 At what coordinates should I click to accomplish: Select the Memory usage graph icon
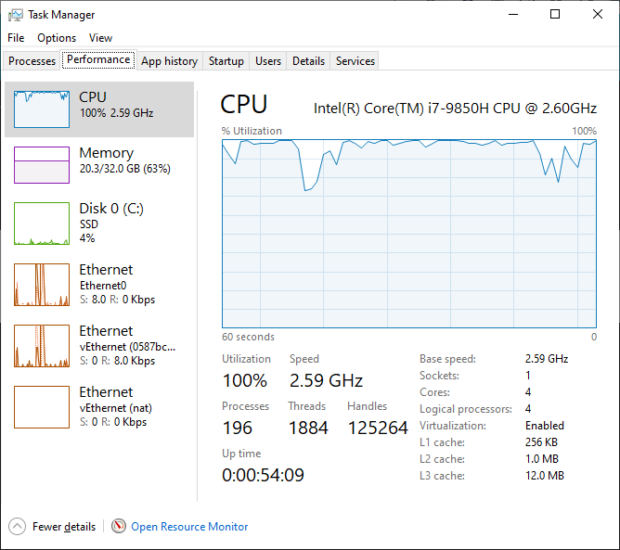(x=41, y=164)
